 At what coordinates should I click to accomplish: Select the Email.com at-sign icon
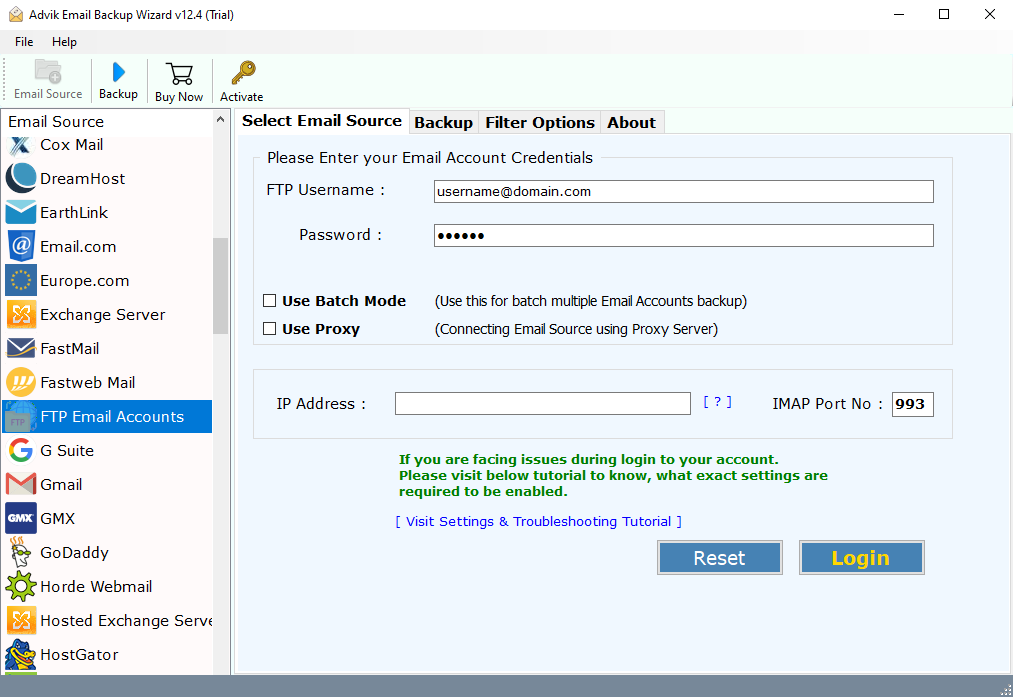(x=21, y=246)
